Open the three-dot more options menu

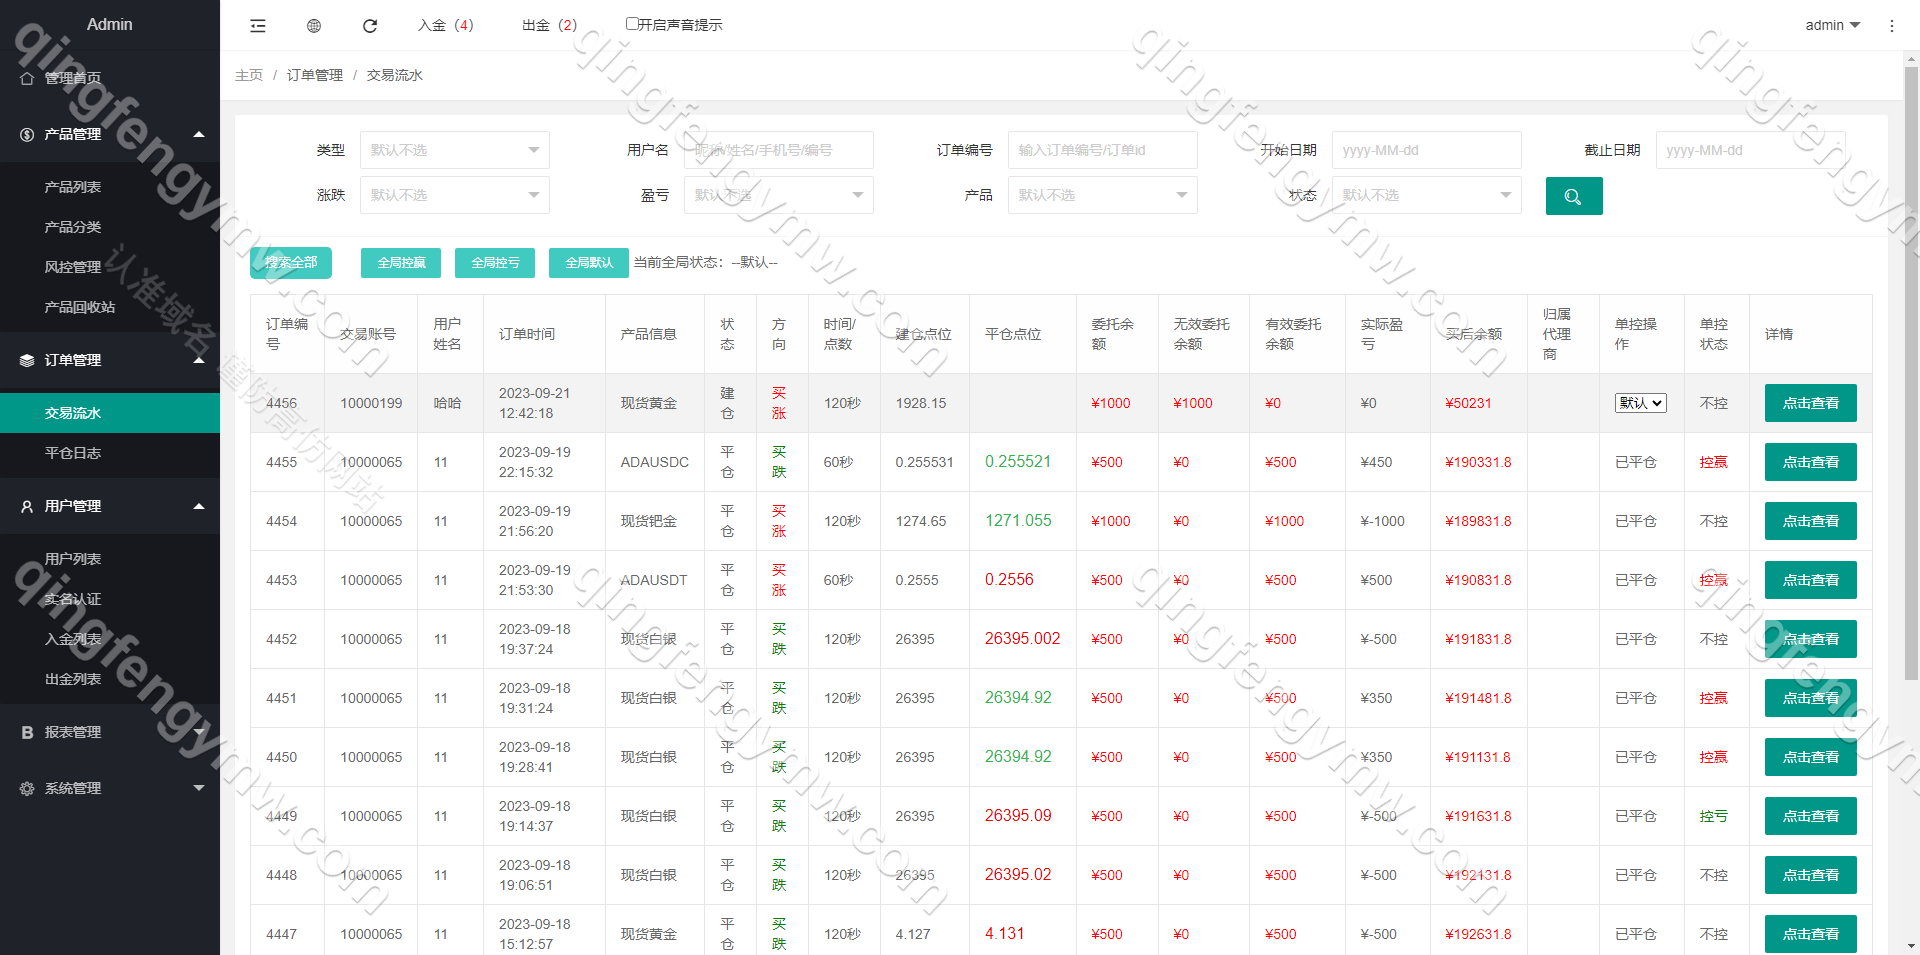[1891, 26]
